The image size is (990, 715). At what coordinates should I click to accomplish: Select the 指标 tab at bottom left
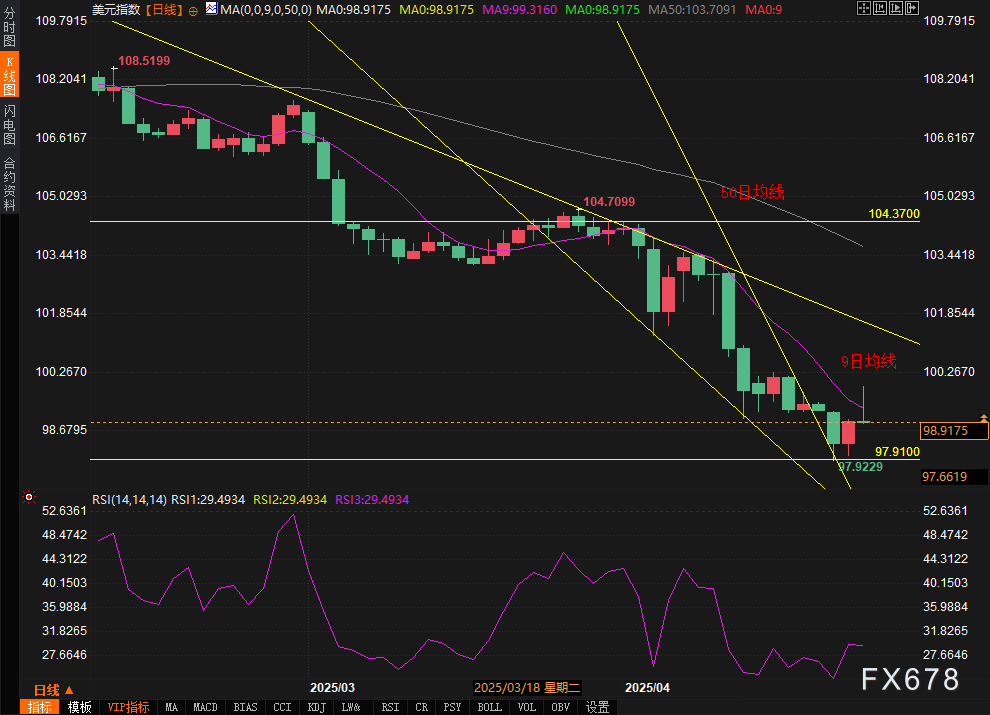tap(40, 707)
